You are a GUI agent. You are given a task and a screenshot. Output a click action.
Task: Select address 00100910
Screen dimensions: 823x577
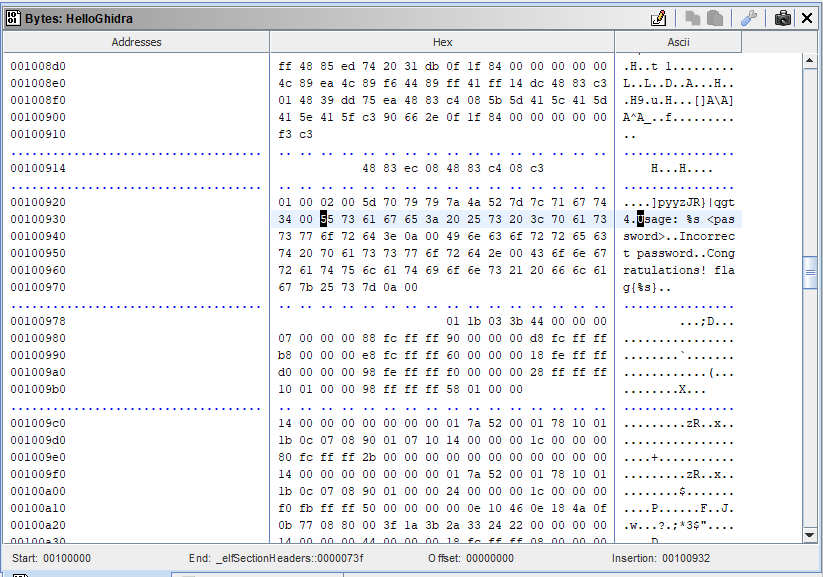coord(38,134)
